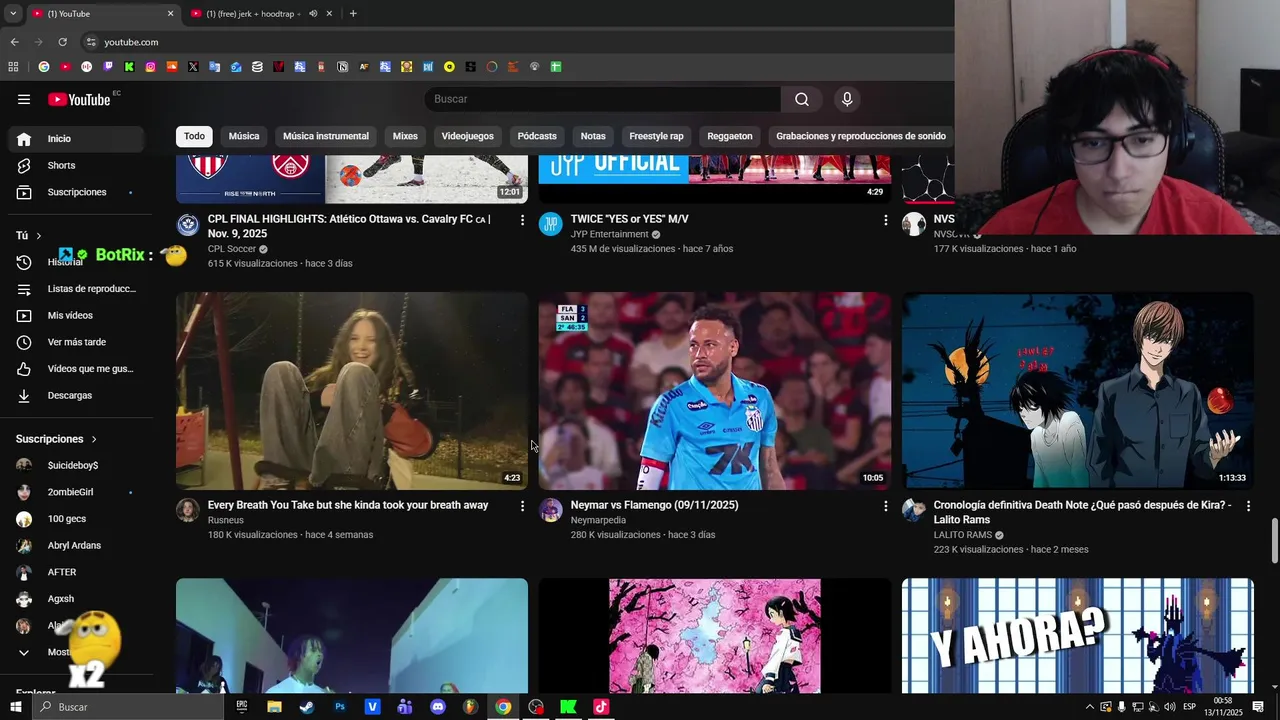Open options menu for Neymar vs Flamengo video
The width and height of the screenshot is (1280, 720).
click(885, 506)
